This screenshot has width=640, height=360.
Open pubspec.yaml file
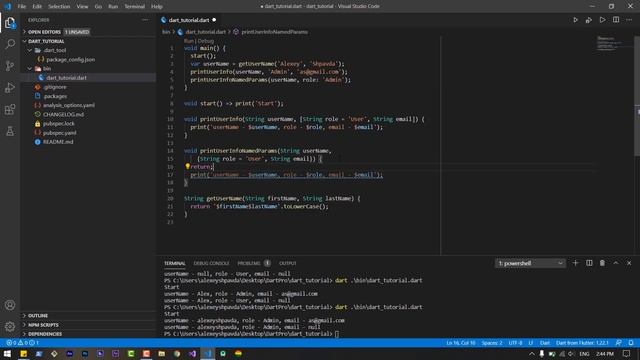[x=60, y=133]
